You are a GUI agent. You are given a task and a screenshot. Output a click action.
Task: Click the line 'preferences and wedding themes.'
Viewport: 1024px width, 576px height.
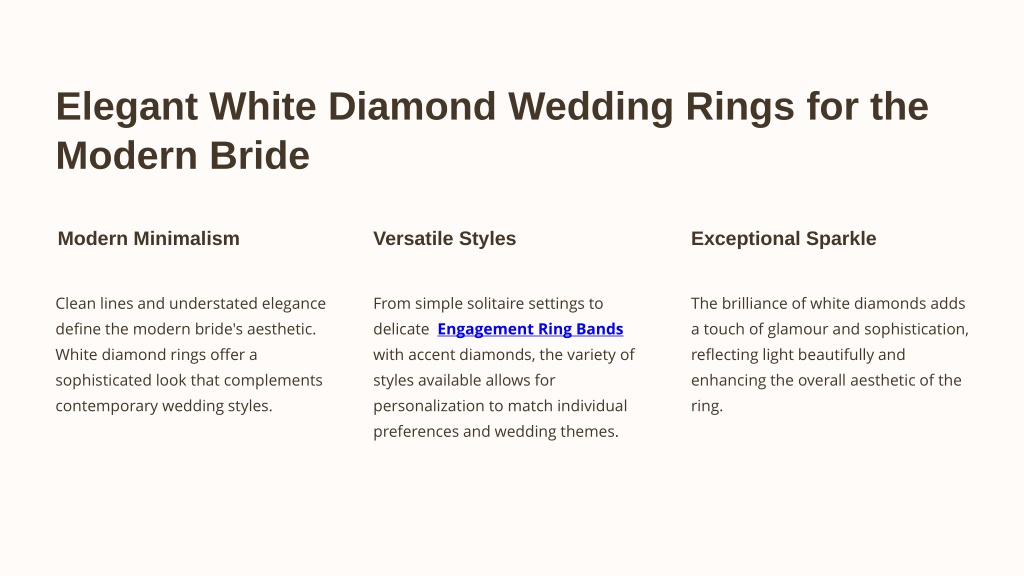pyautogui.click(x=496, y=432)
